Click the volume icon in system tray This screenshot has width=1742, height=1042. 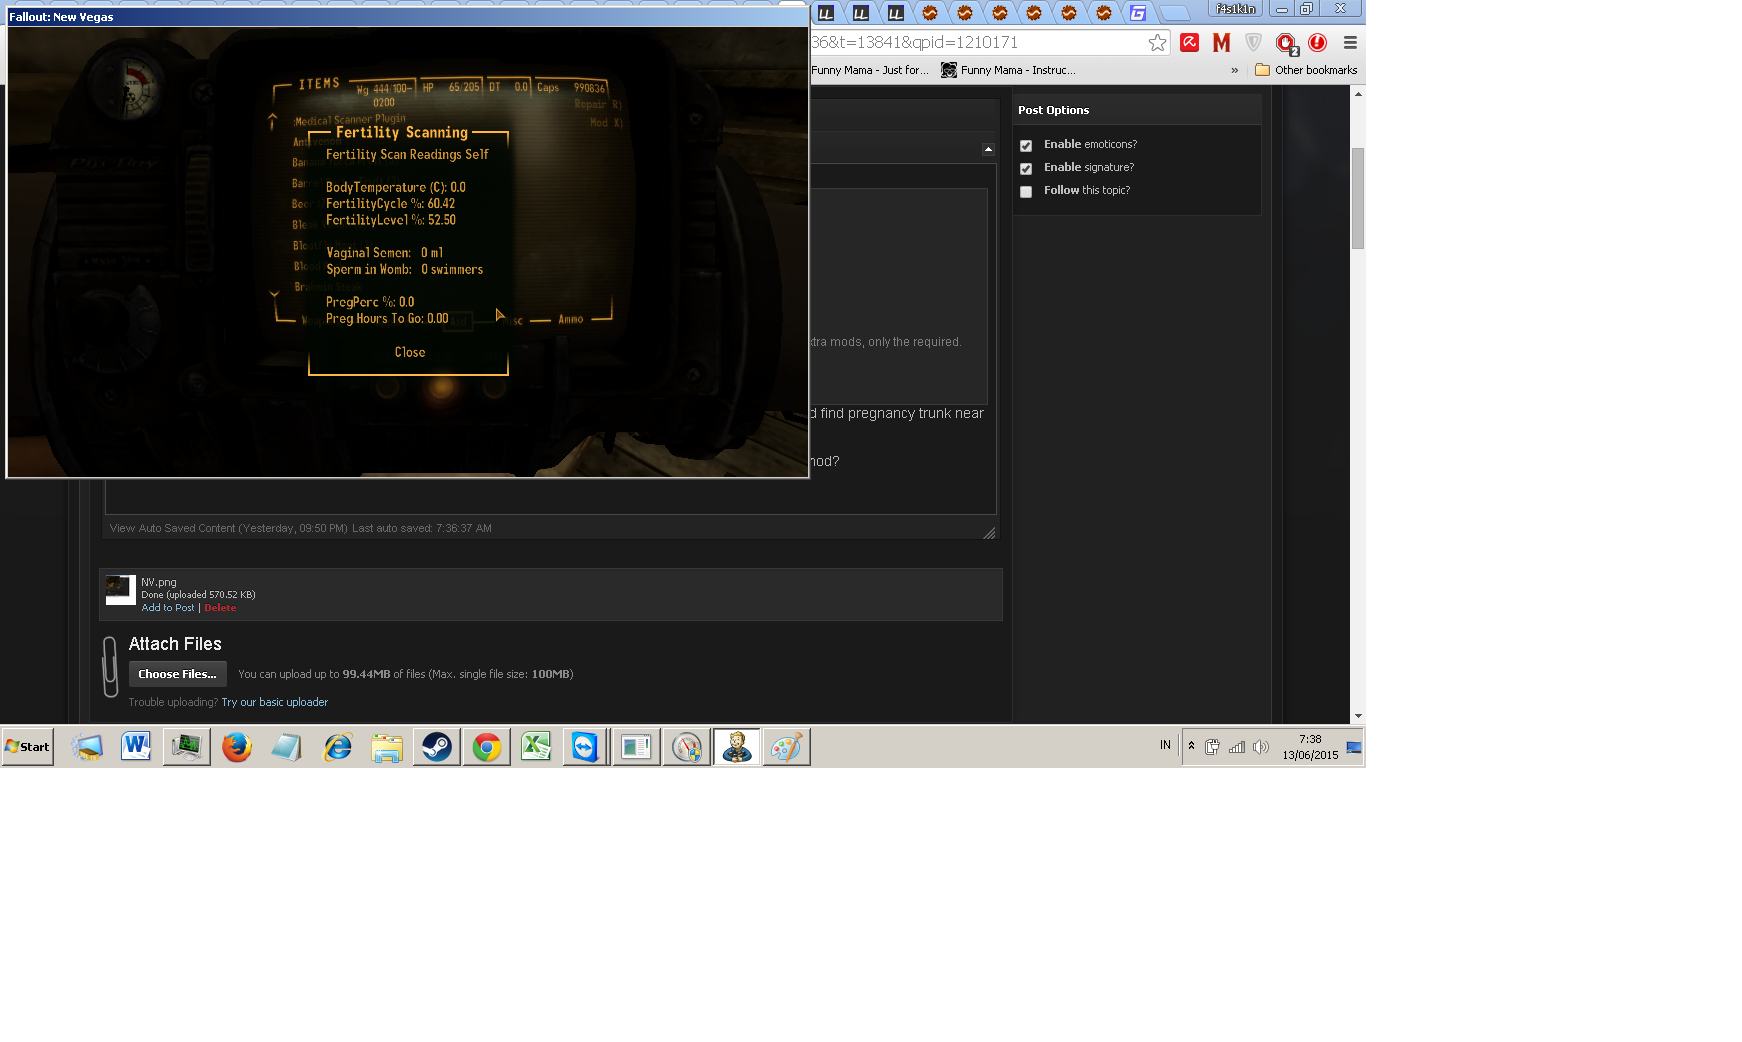1261,747
